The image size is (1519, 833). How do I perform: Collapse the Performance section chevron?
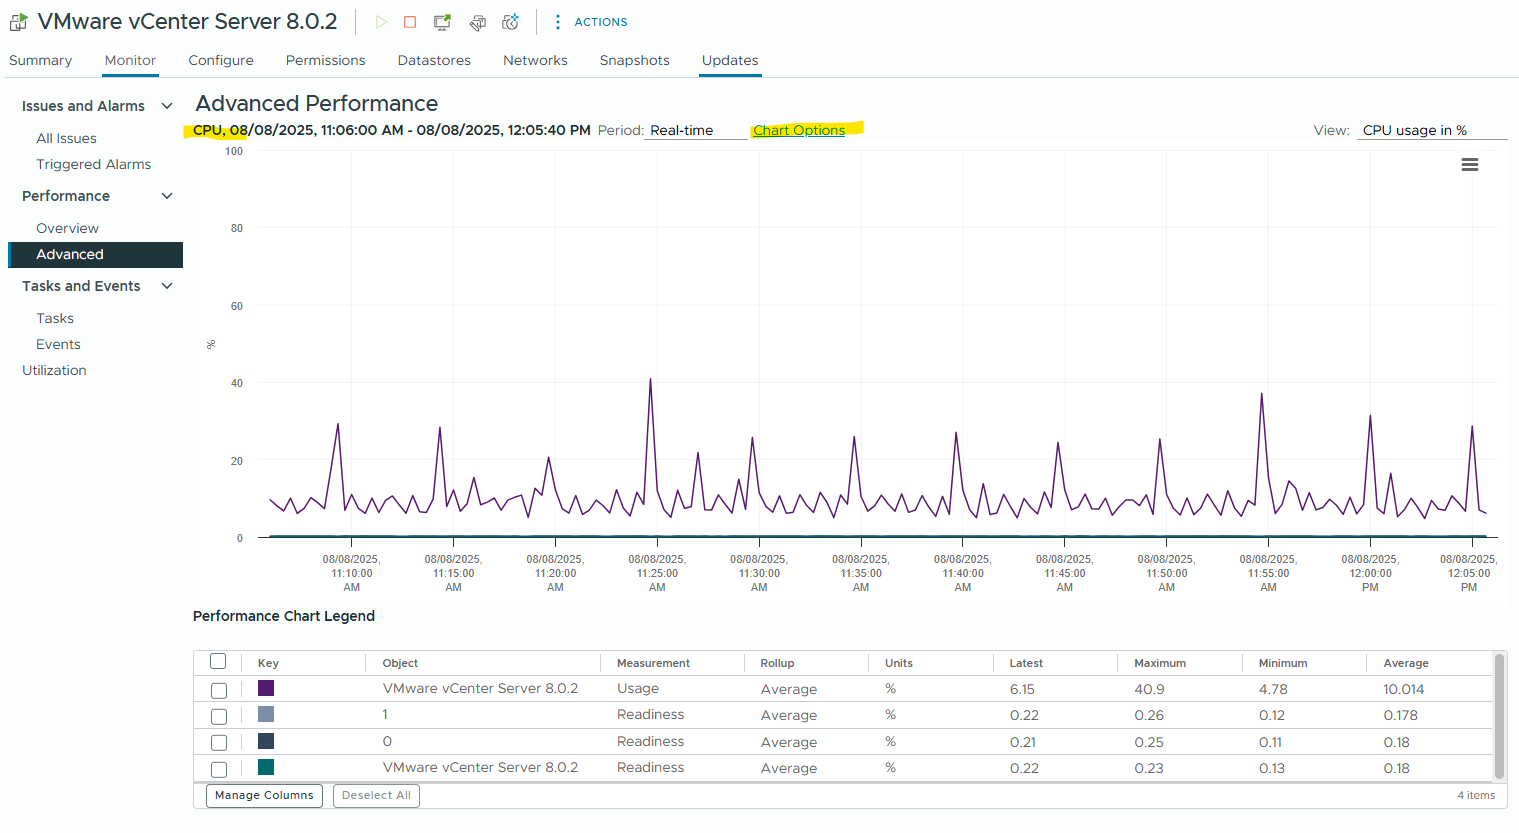pos(167,196)
